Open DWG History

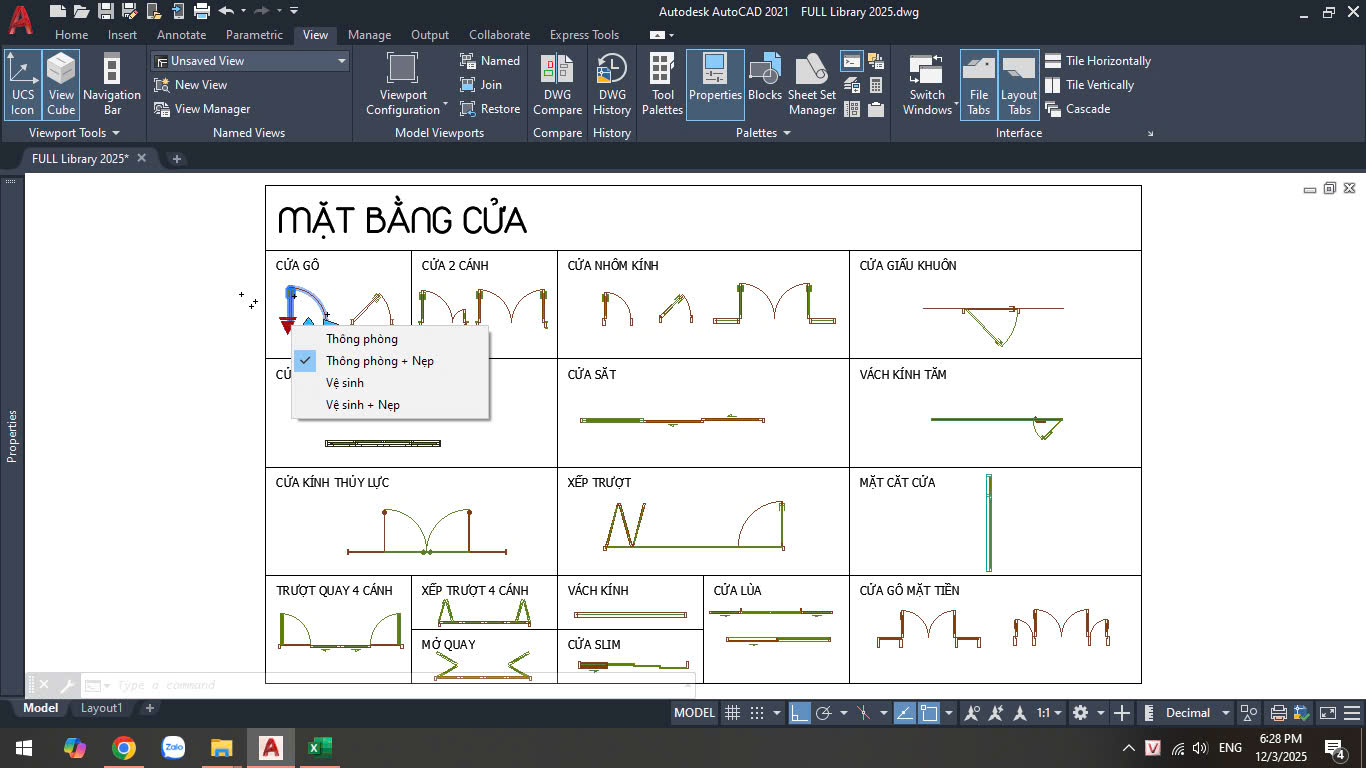[x=611, y=84]
